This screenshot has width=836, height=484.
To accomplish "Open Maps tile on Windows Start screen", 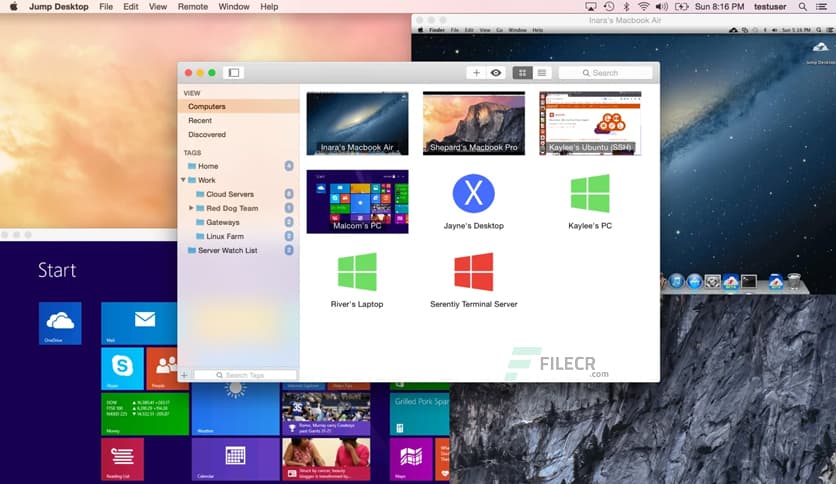I will 411,459.
